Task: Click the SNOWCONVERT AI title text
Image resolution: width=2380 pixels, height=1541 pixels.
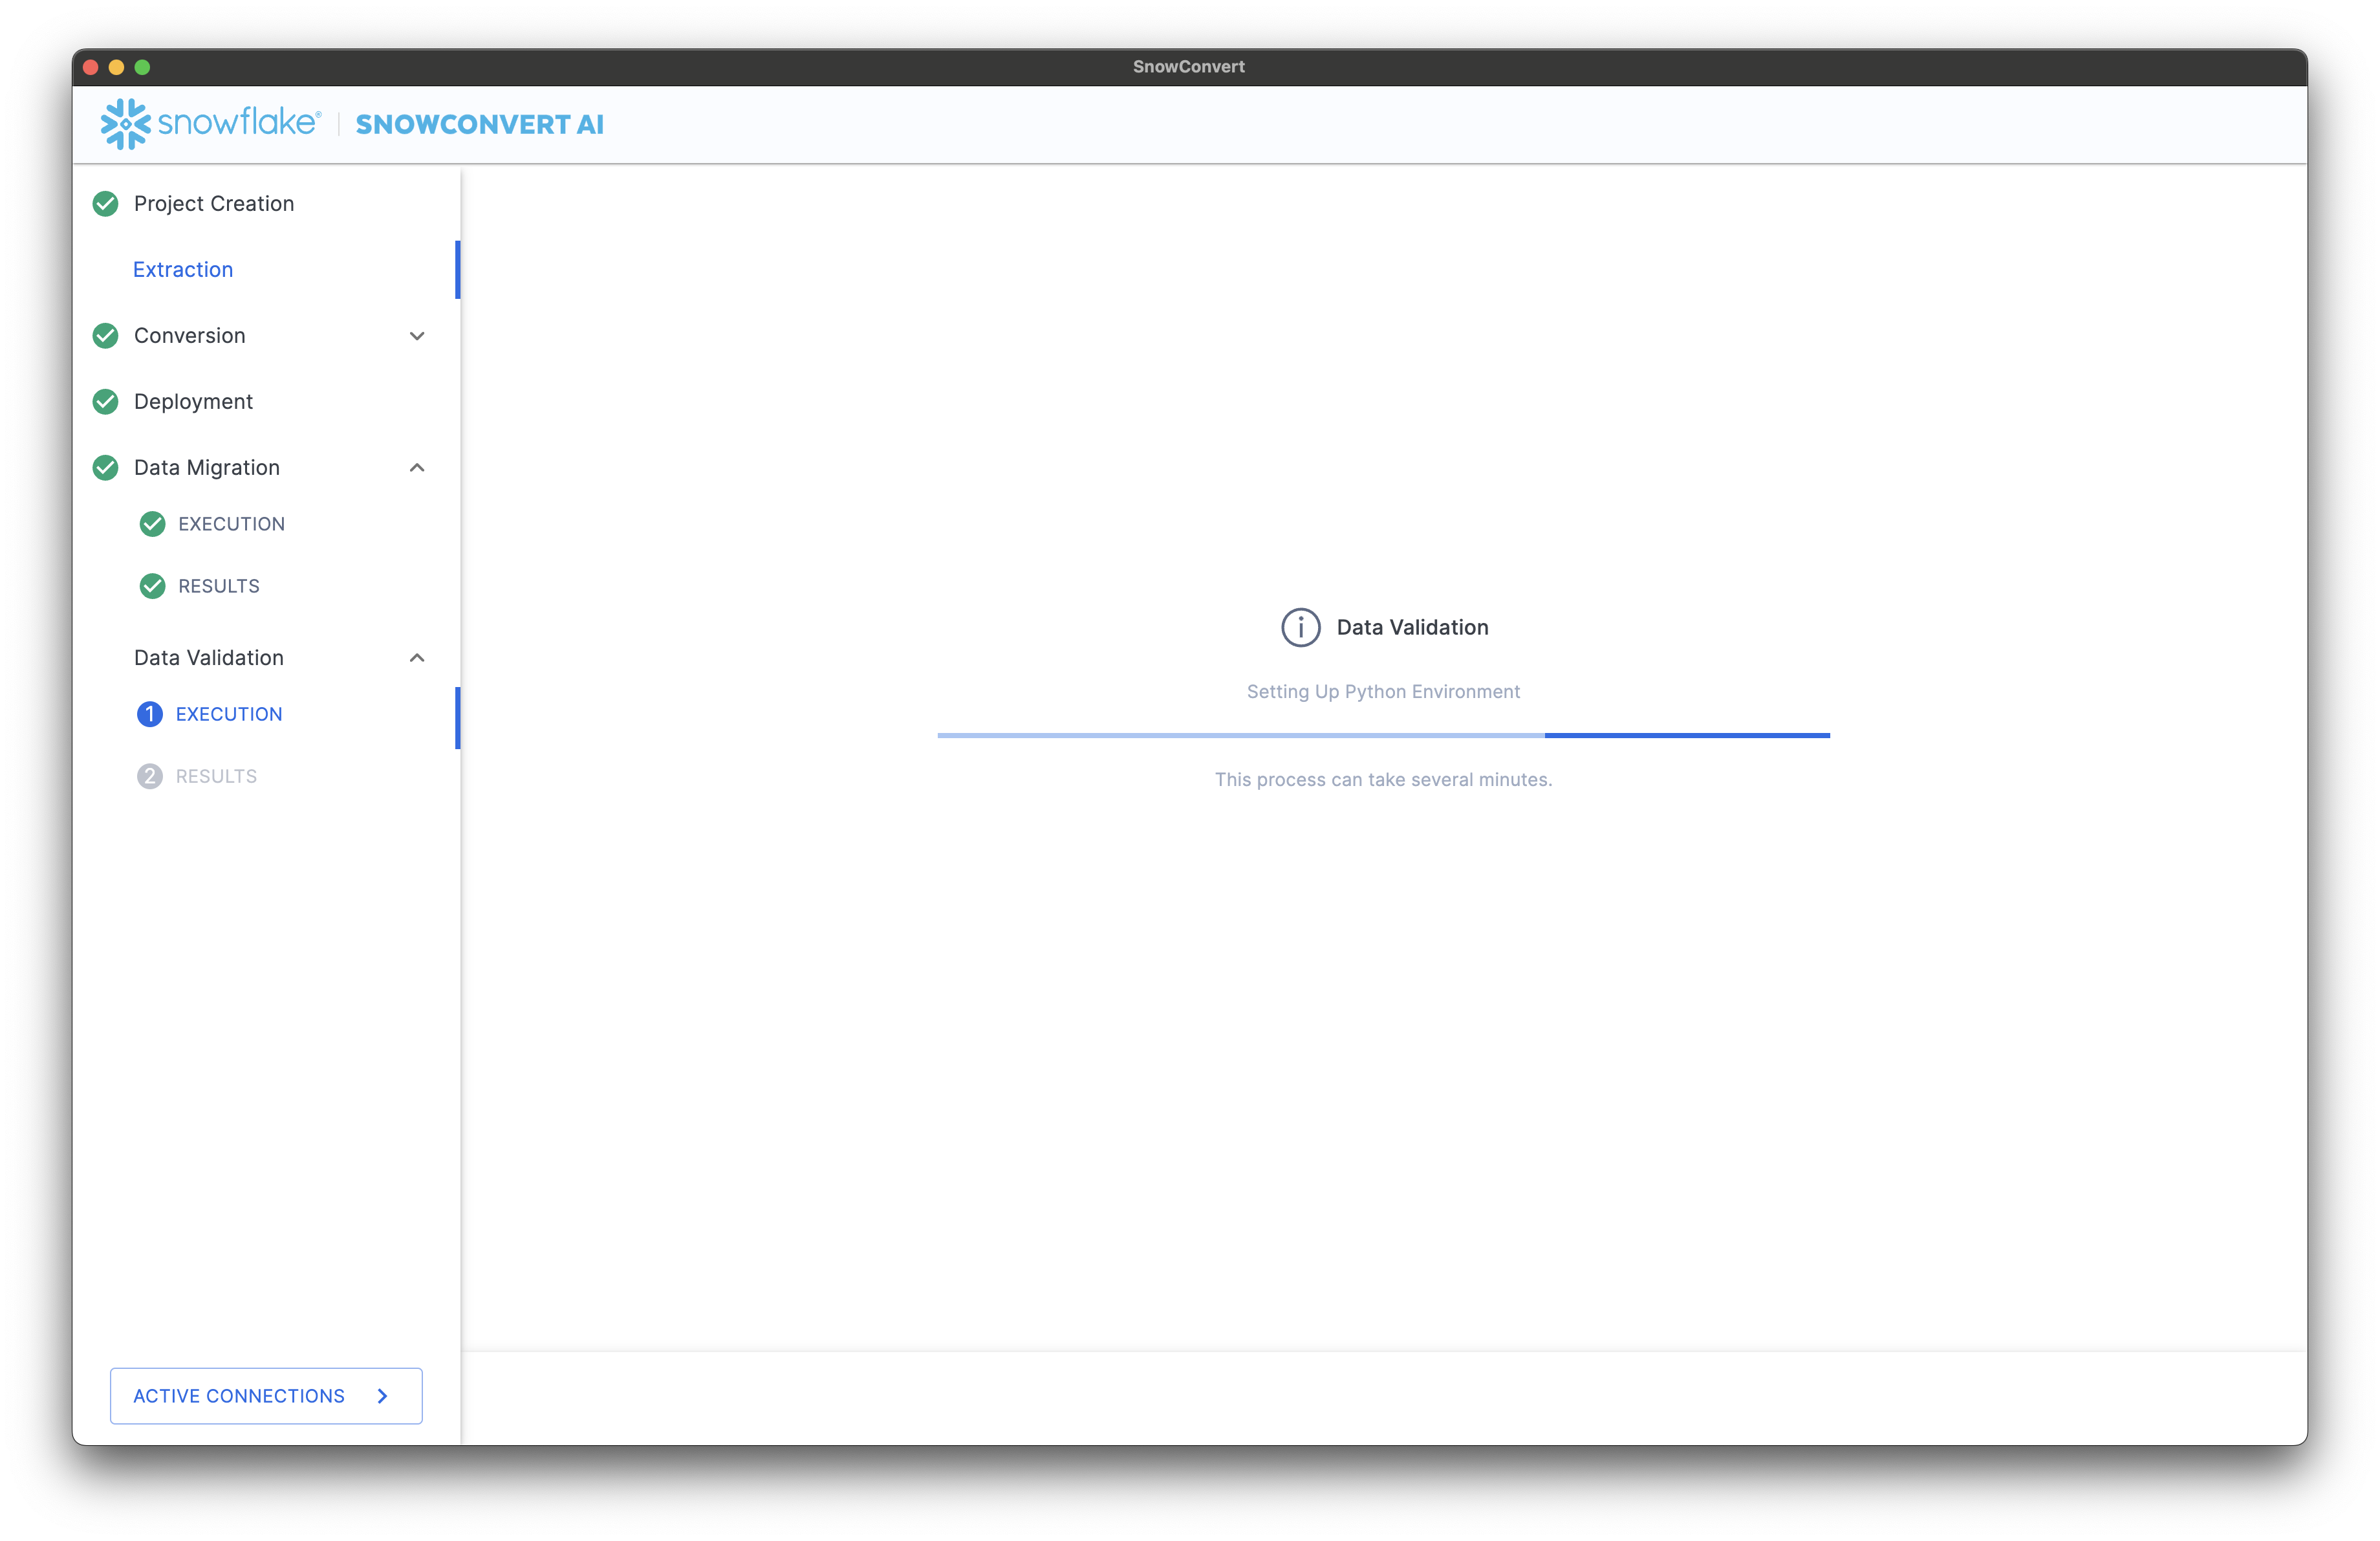Action: (x=479, y=125)
